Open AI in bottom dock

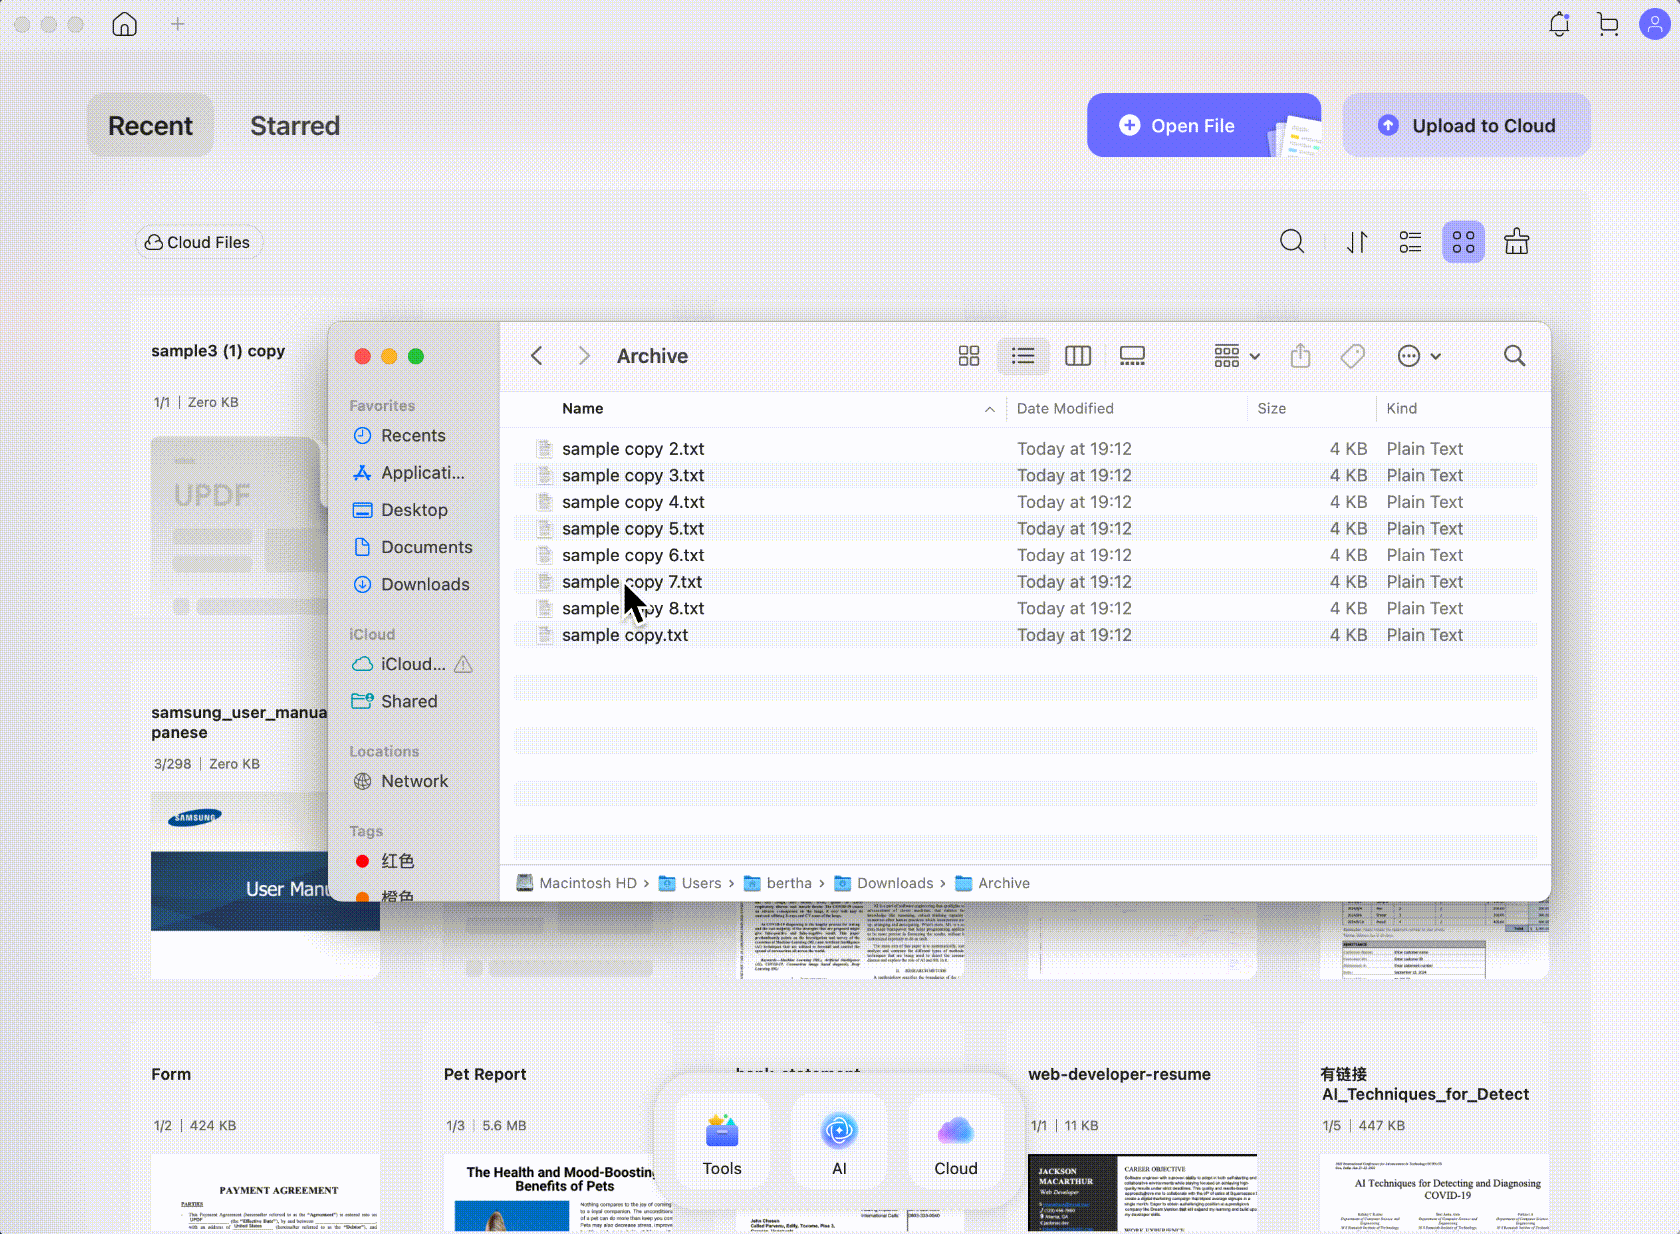[839, 1143]
